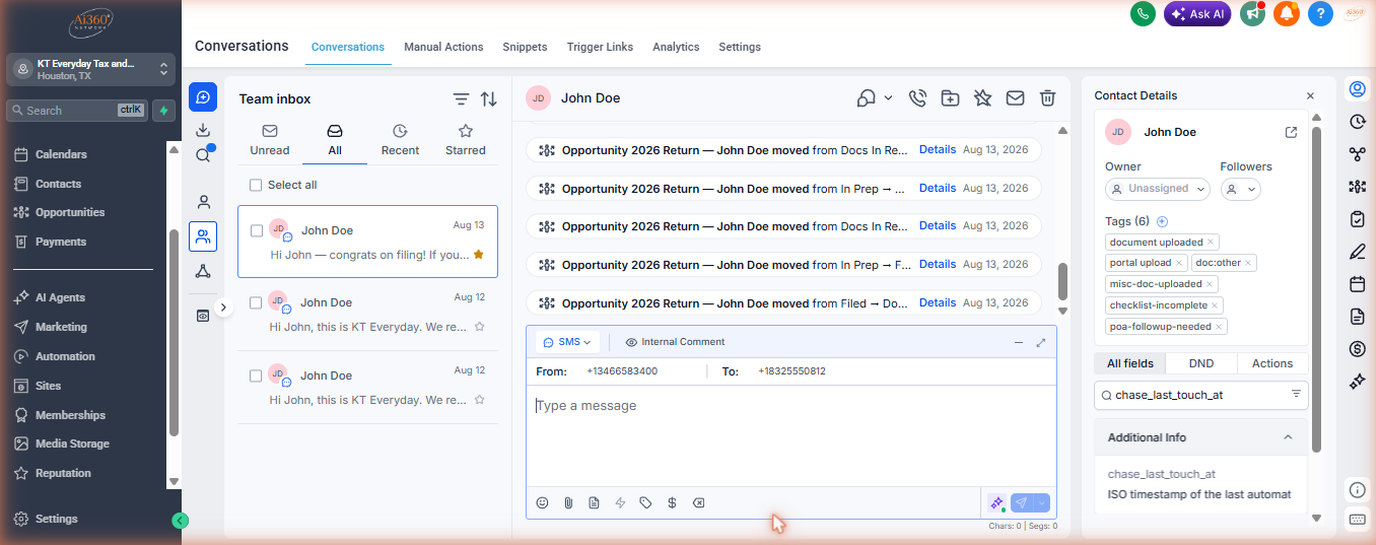Open the John Doe contact in new window
This screenshot has width=1376, height=545.
coord(1291,132)
